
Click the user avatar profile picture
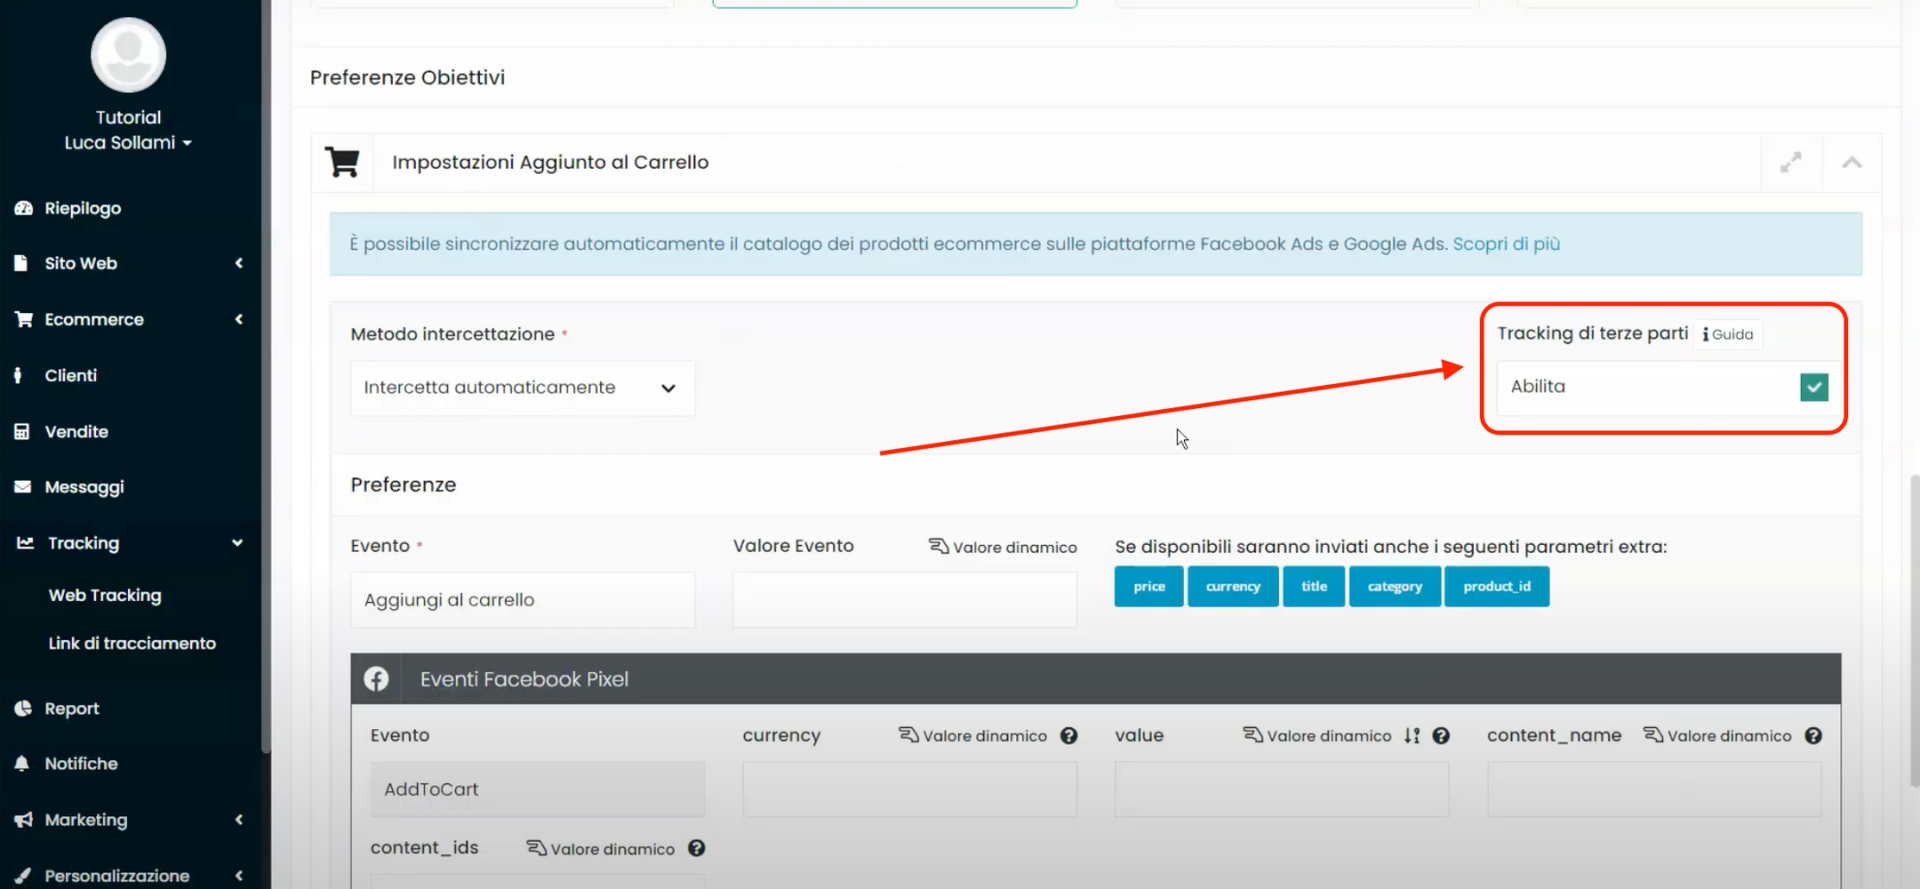click(x=128, y=55)
